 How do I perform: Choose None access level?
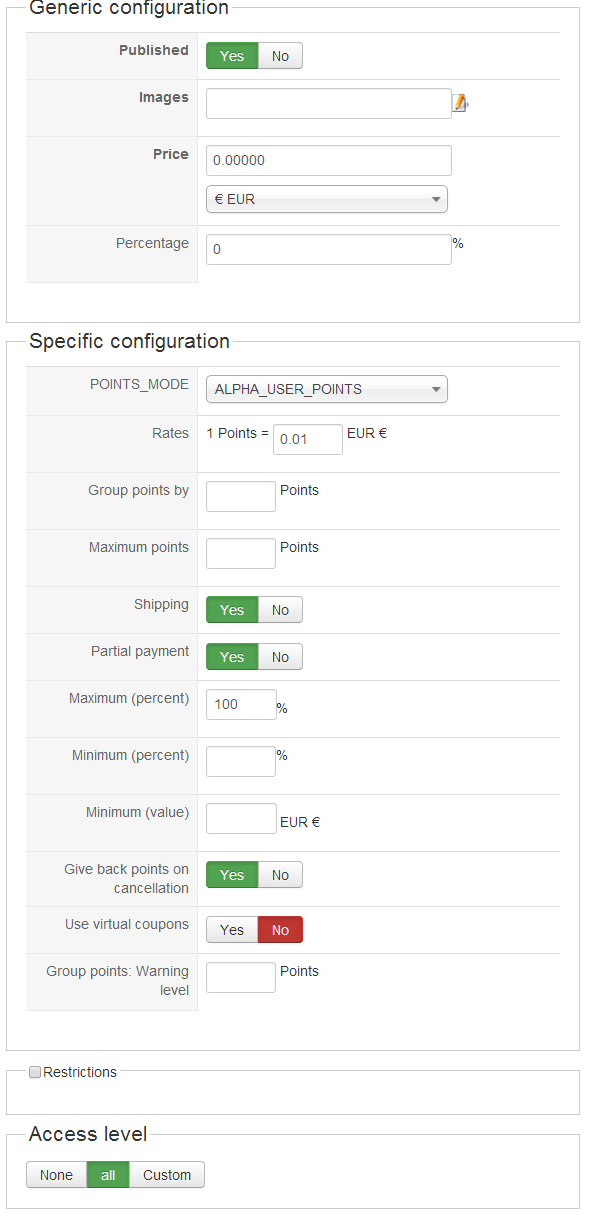click(56, 1175)
